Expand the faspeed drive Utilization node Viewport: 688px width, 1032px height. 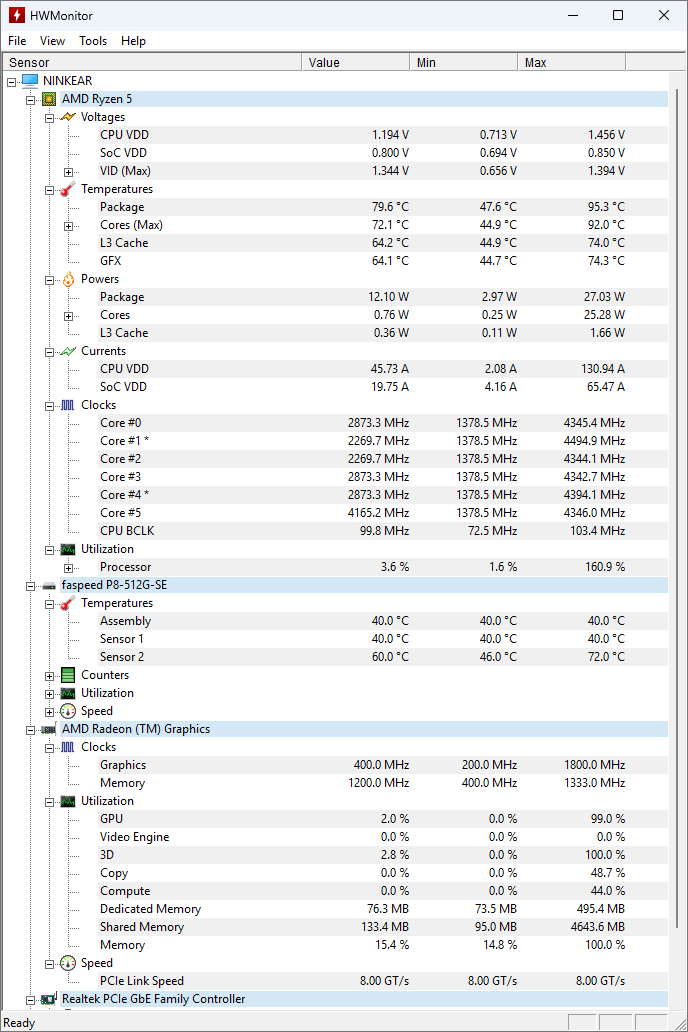[50, 693]
